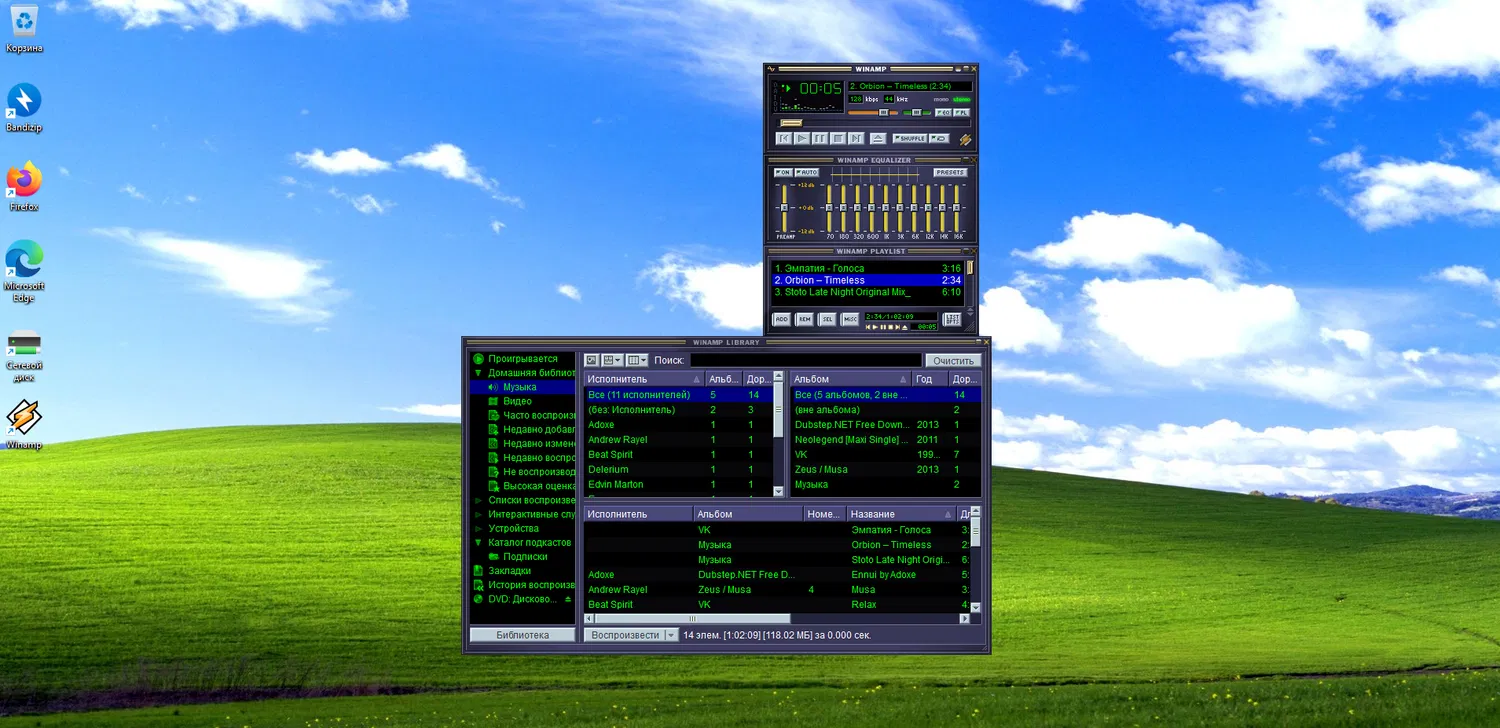Stop playback in the Winamp player
The image size is (1500, 728).
point(839,139)
